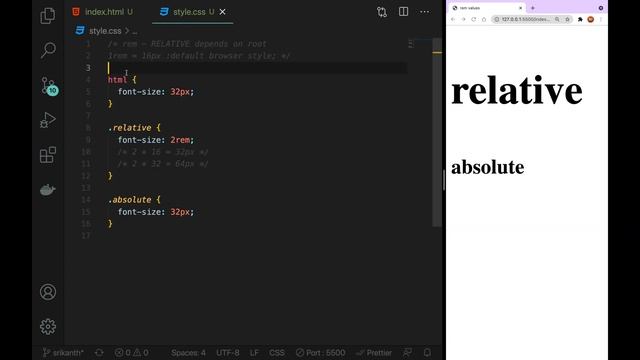
Task: Switch to the index.html tab
Action: (x=103, y=12)
